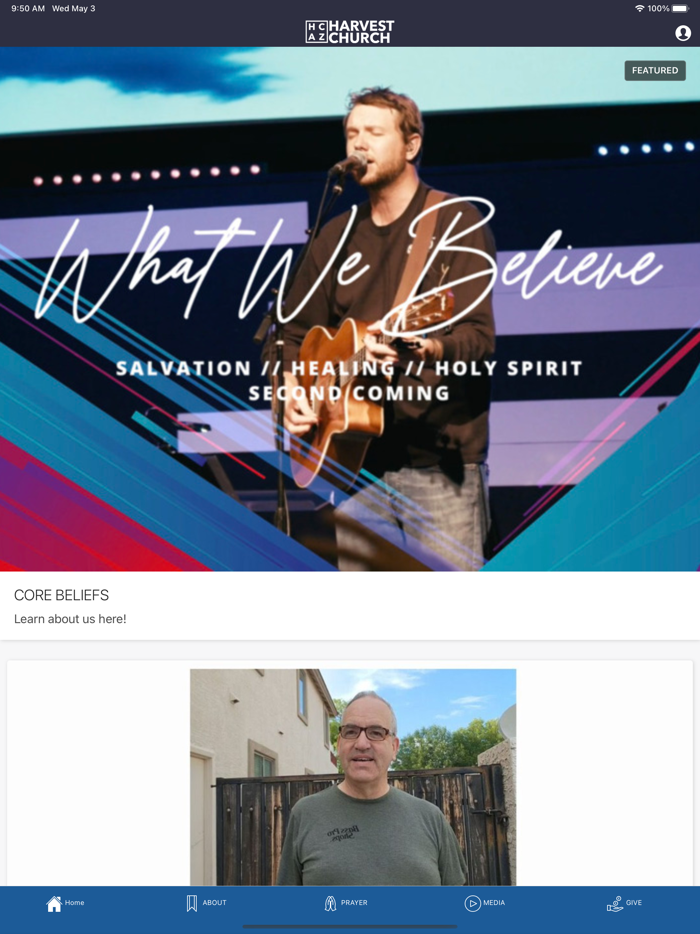Tap the Home house icon
This screenshot has height=934, width=700.
[x=54, y=904]
